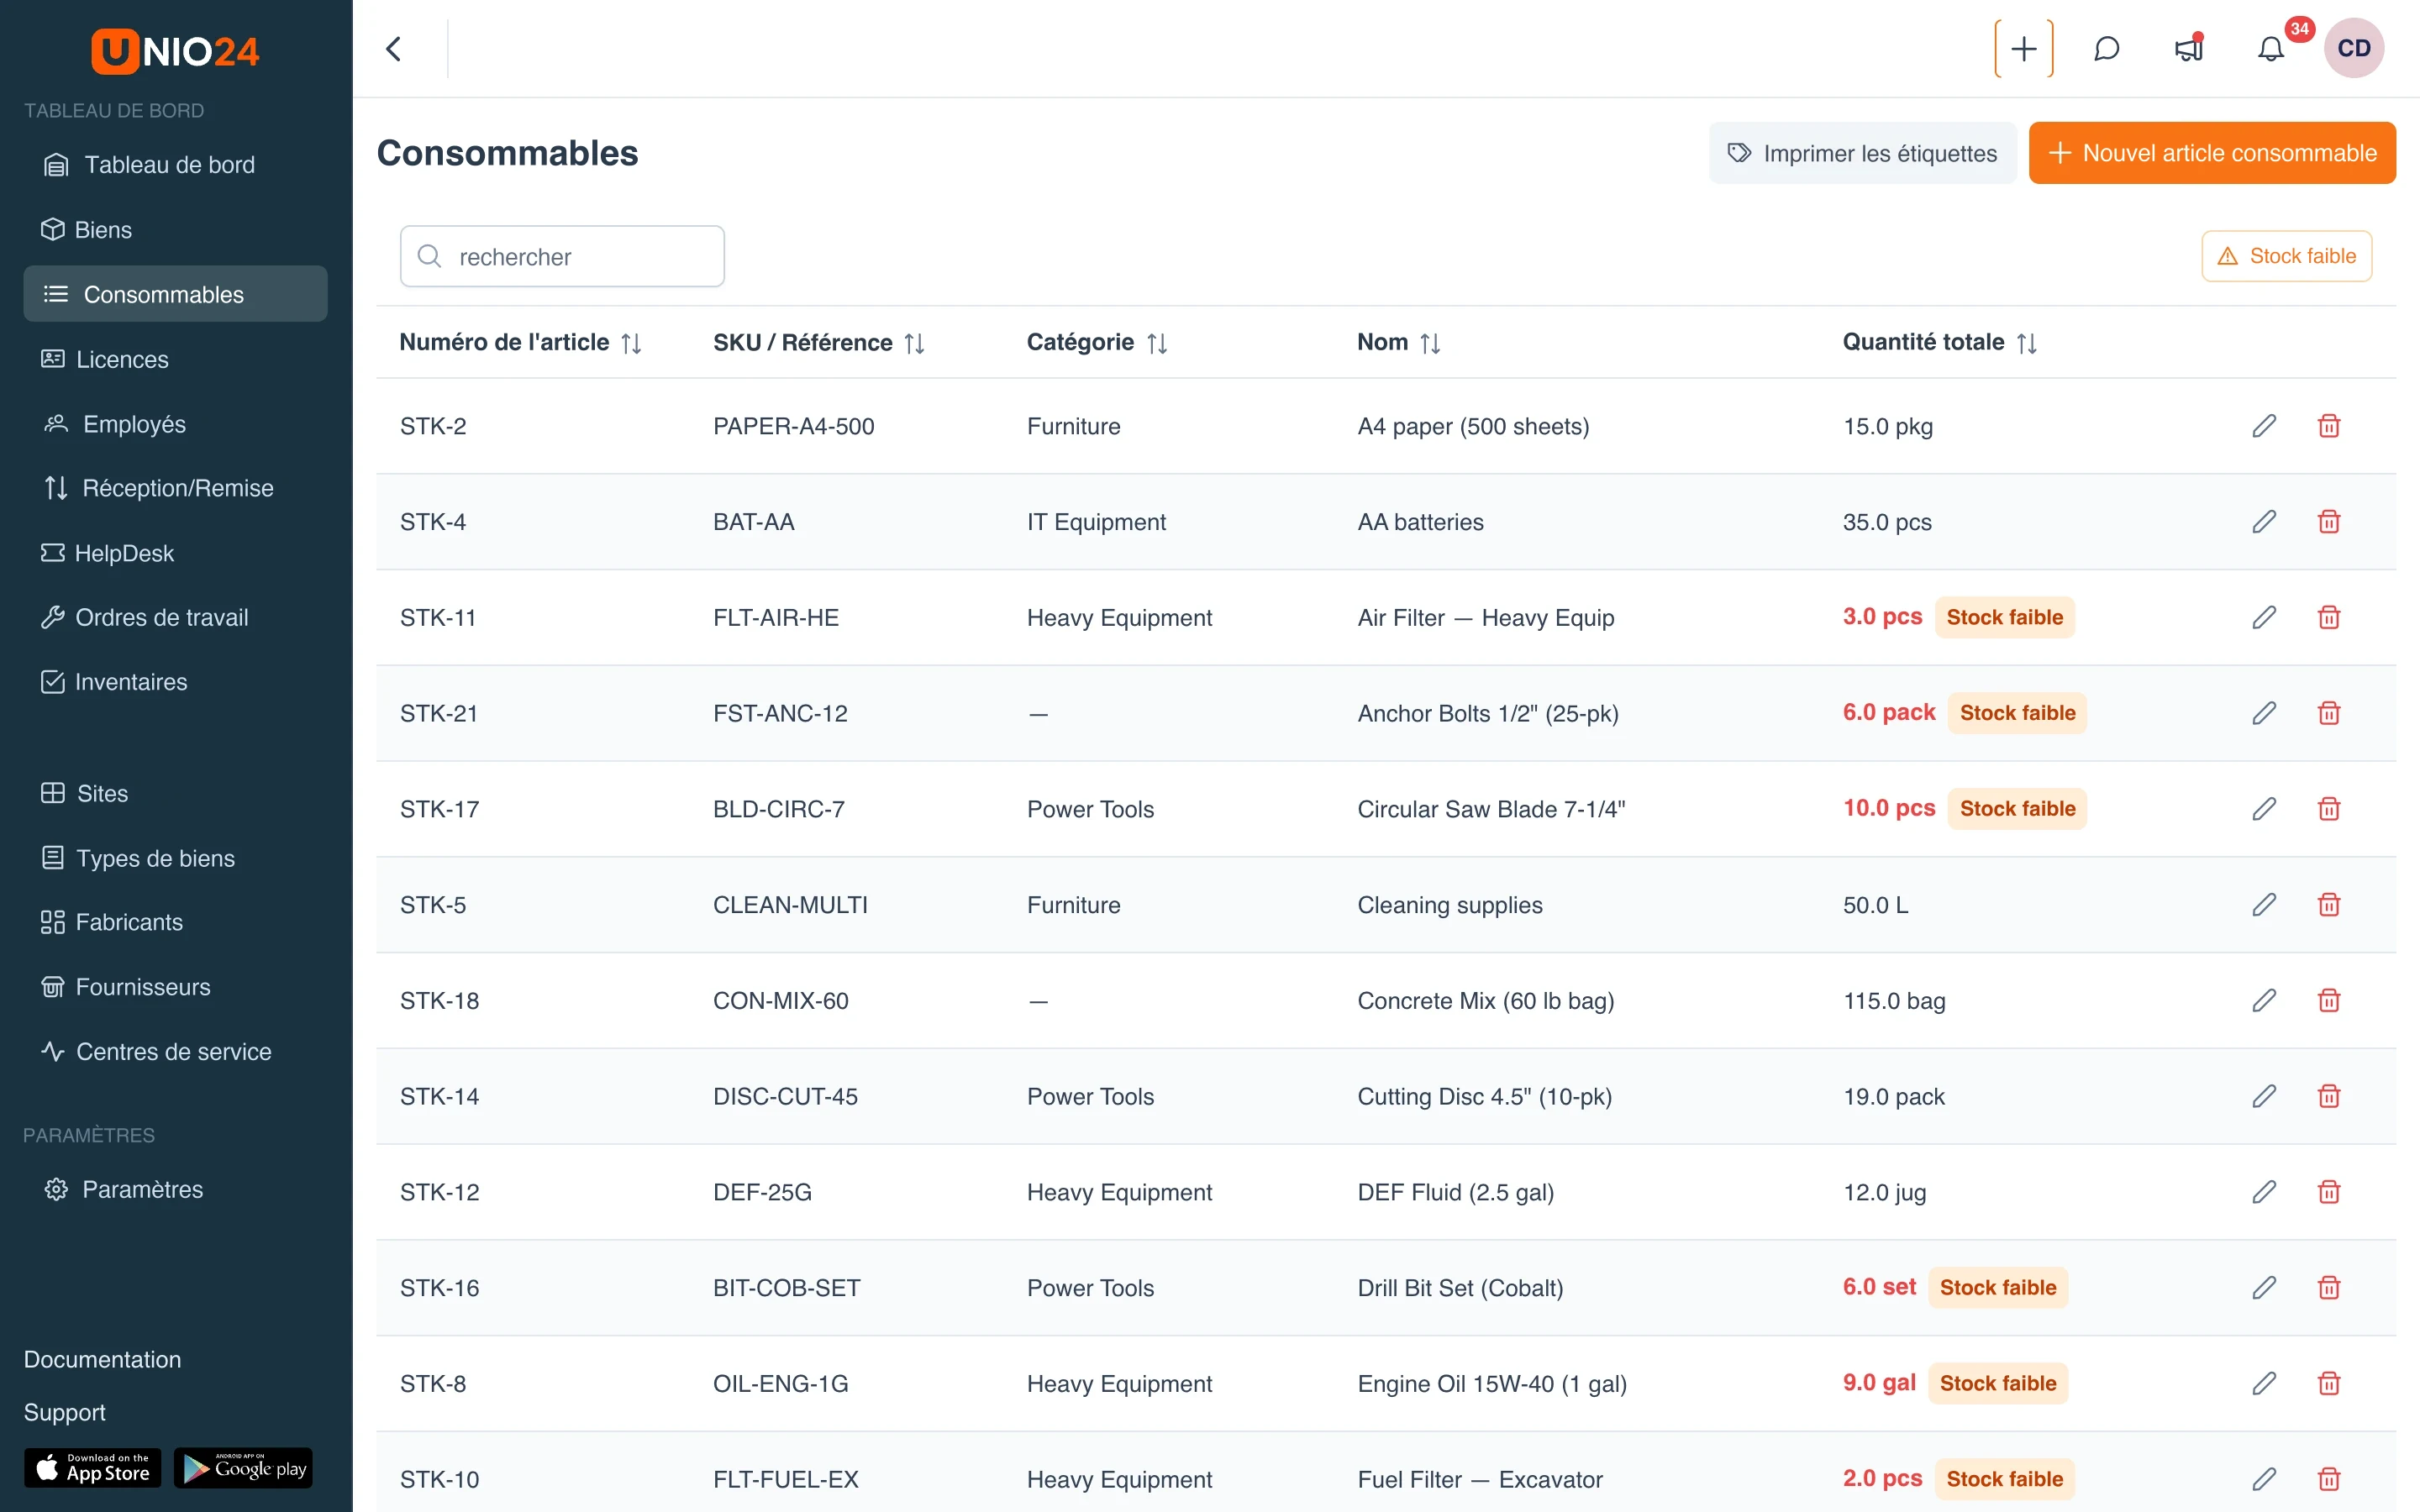Edit the Engine Oil 15W-40 item
Screen dimensions: 2420x1512
point(2264,1384)
